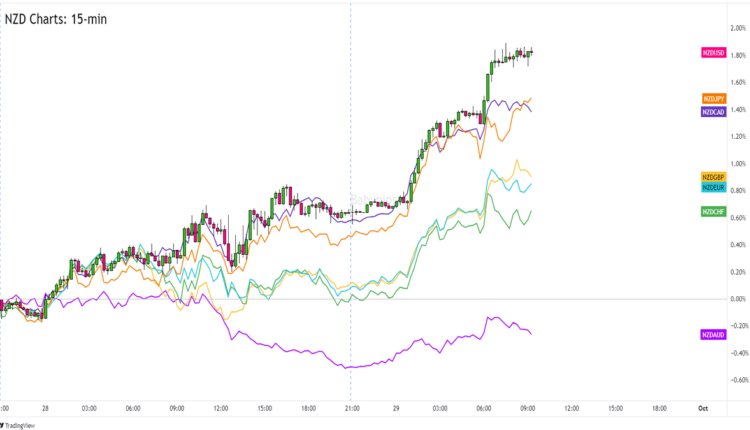Image resolution: width=750 pixels, height=430 pixels.
Task: Click the 2.00% price scale label
Action: click(x=738, y=29)
